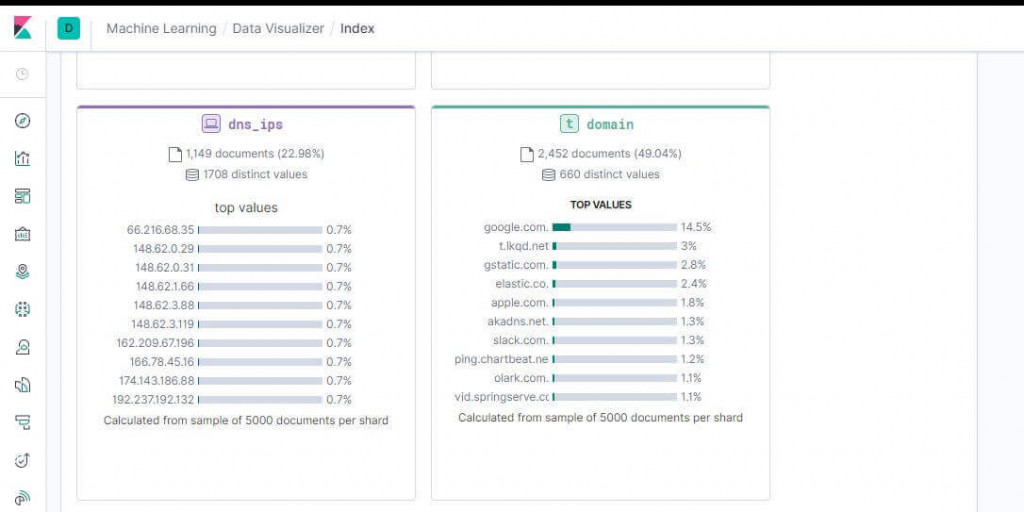Select domain value akadns.net.
1024x512 pixels.
[518, 322]
